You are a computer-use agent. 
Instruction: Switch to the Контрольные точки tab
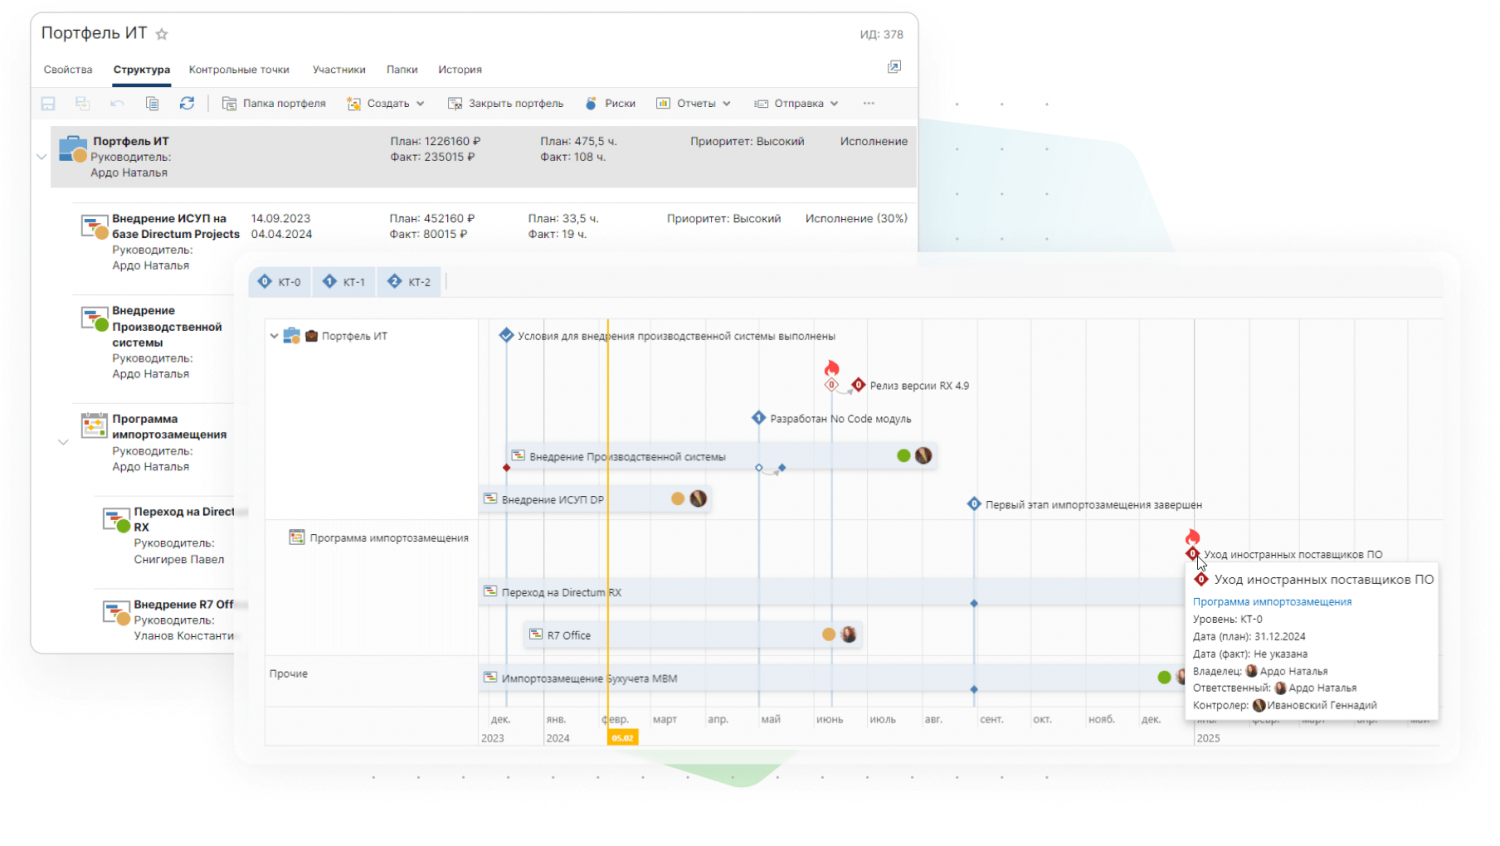(x=239, y=70)
